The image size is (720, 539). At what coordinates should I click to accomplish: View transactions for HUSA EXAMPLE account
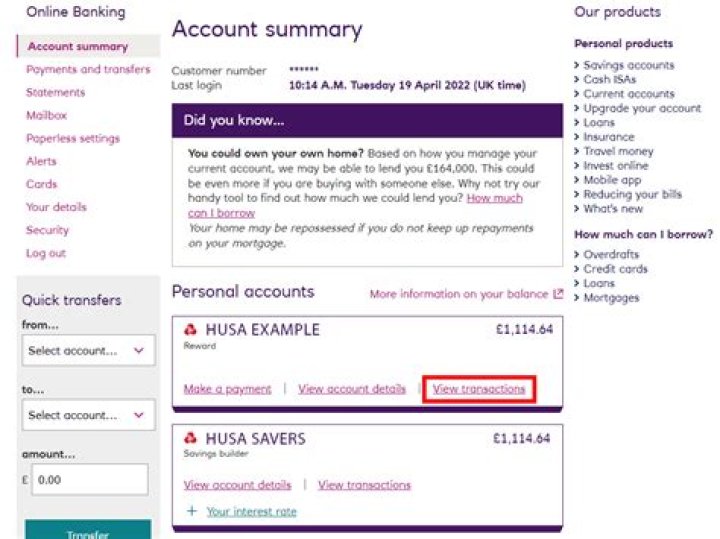point(479,389)
